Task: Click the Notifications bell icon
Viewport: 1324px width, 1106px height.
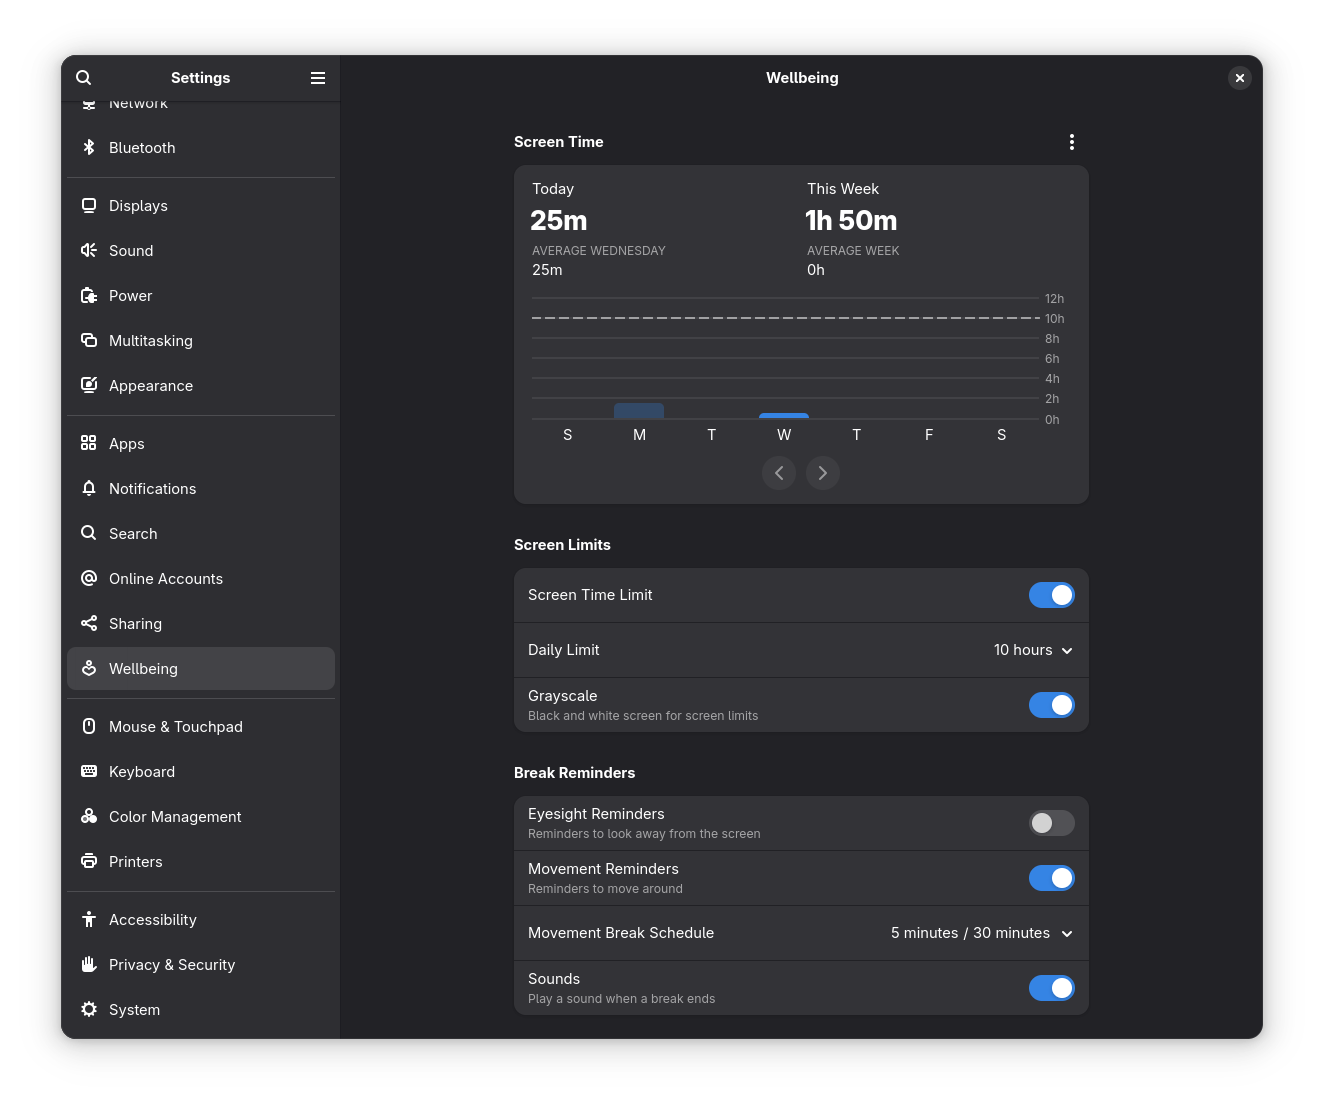Action: [x=89, y=488]
